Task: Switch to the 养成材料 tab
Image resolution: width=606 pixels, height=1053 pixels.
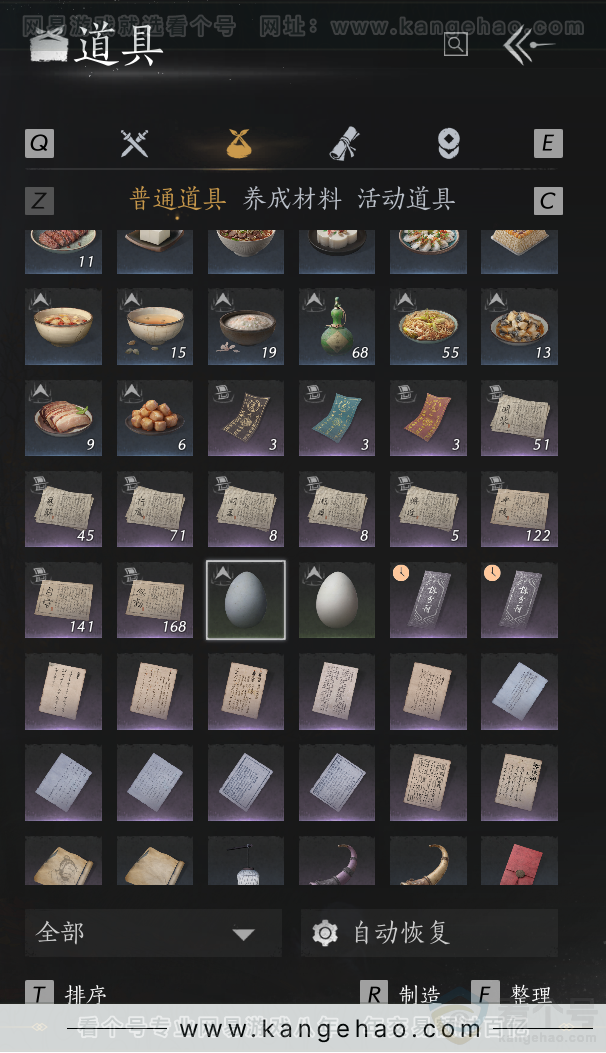Action: pyautogui.click(x=292, y=199)
